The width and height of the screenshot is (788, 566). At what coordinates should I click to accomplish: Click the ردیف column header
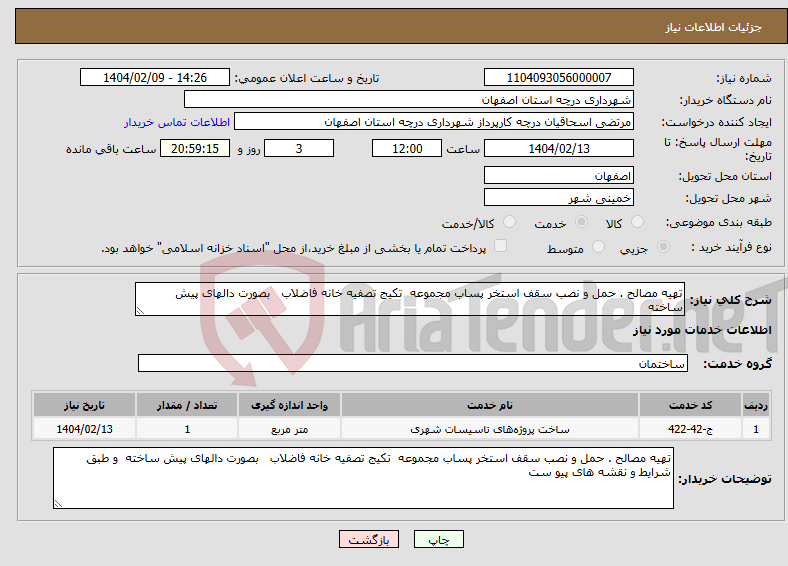[x=756, y=405]
